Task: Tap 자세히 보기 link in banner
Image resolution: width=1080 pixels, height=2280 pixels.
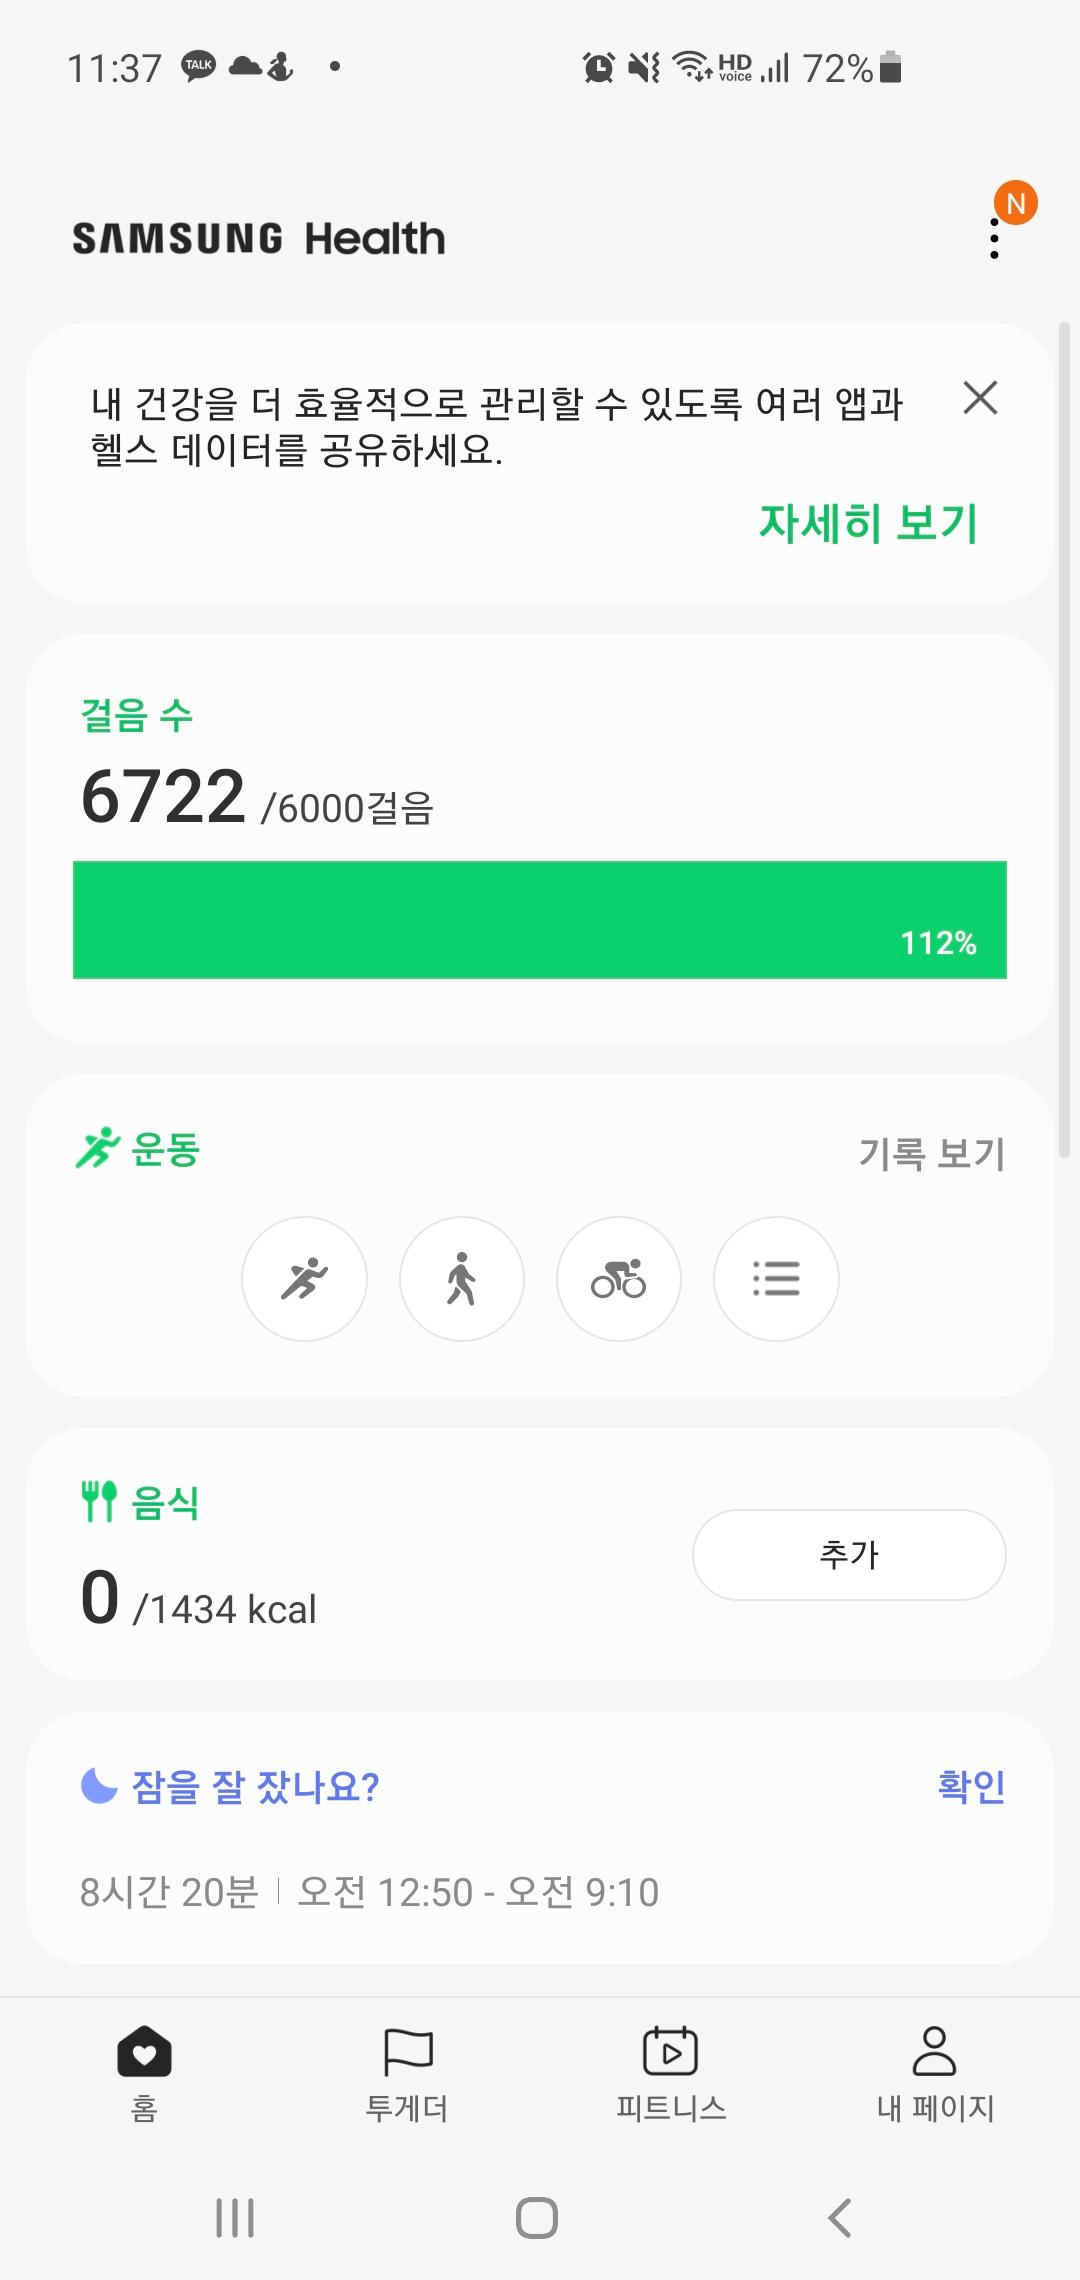Action: 867,523
